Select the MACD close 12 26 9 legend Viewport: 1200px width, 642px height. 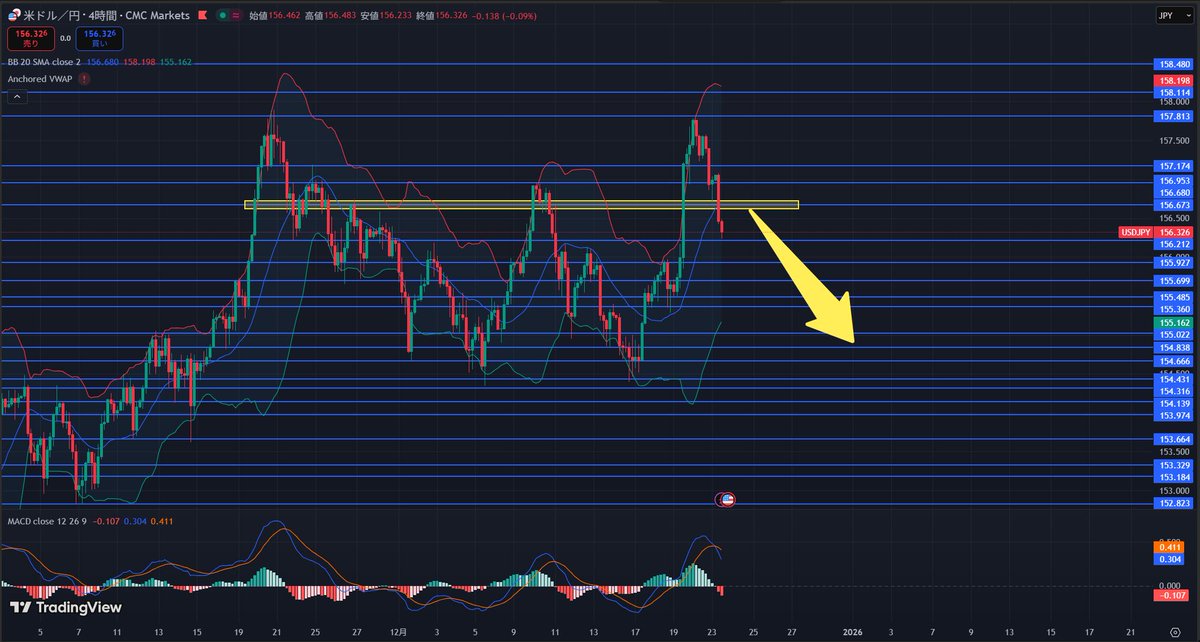pyautogui.click(x=47, y=522)
